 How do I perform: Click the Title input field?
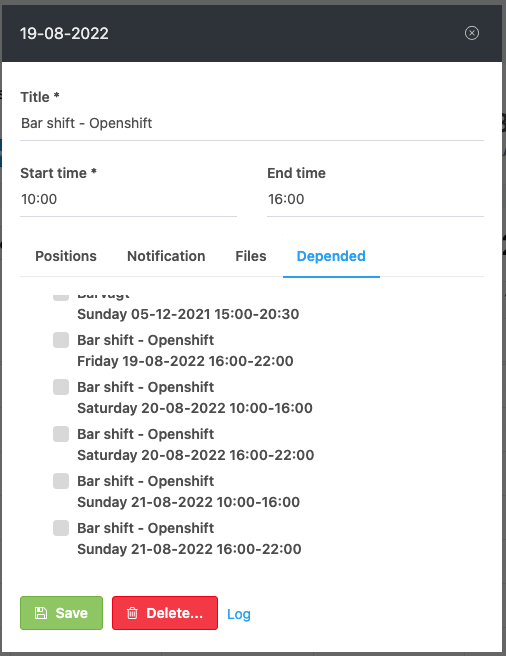coord(252,123)
